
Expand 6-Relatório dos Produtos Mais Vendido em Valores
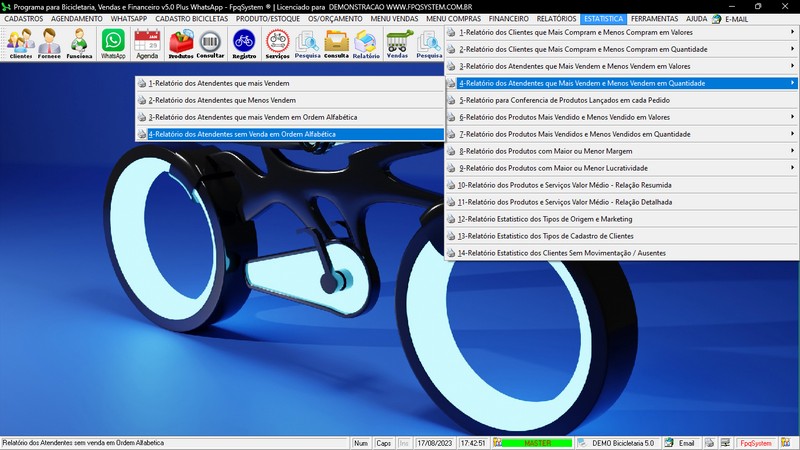[x=621, y=117]
